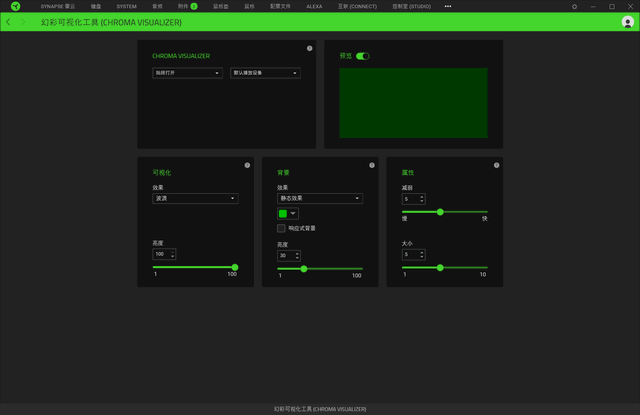Open help icon in the 可视化 panel
Viewport: 640px width, 415px height.
pyautogui.click(x=247, y=165)
